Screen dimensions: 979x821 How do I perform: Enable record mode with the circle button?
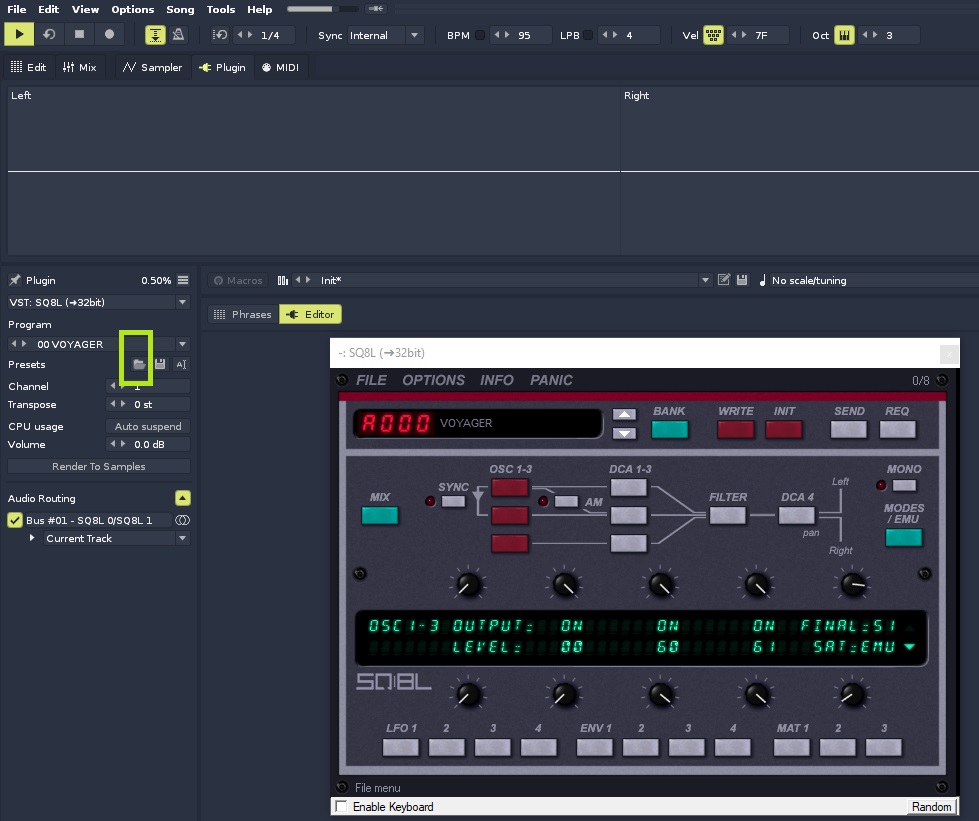click(x=109, y=34)
